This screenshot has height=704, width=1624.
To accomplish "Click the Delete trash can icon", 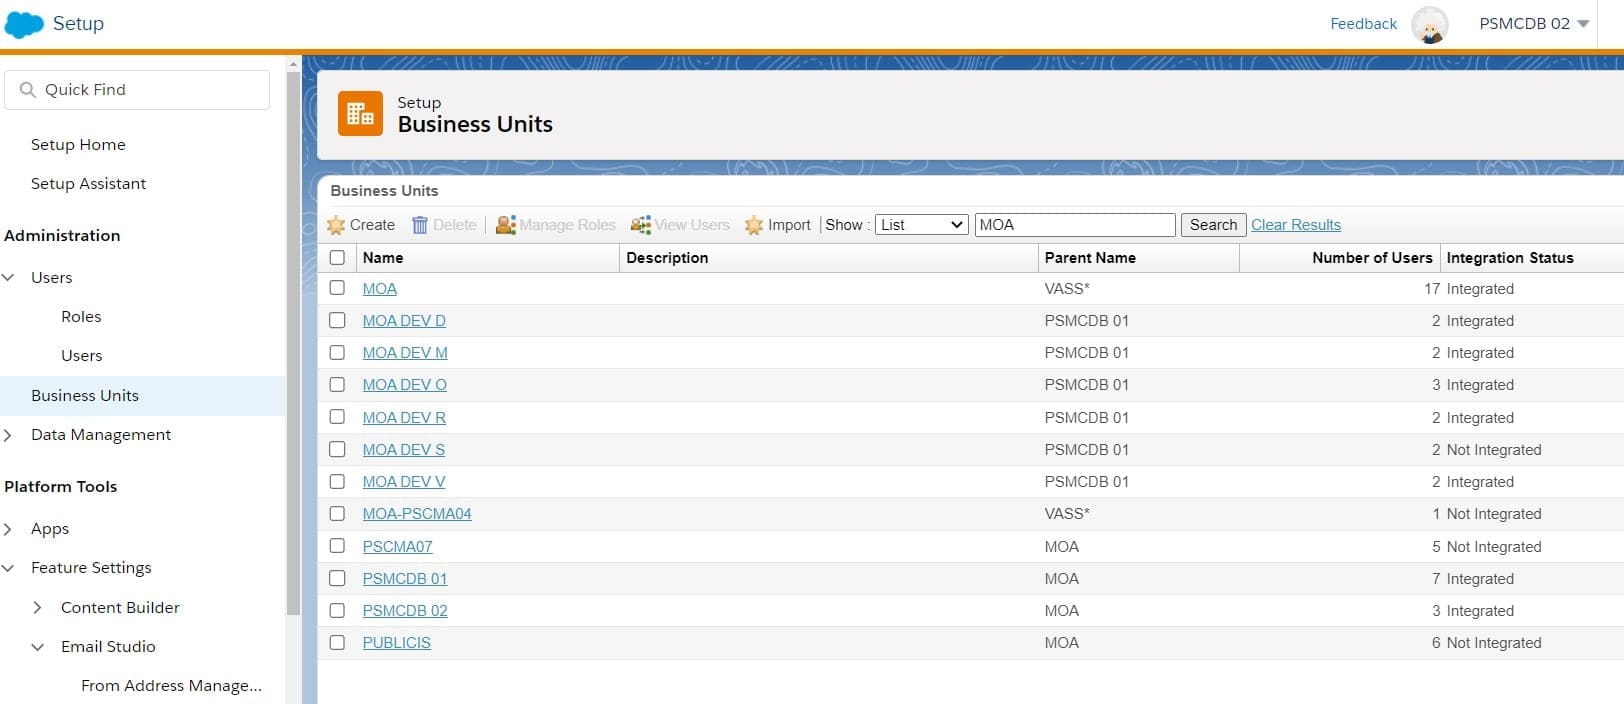I will [x=420, y=226].
